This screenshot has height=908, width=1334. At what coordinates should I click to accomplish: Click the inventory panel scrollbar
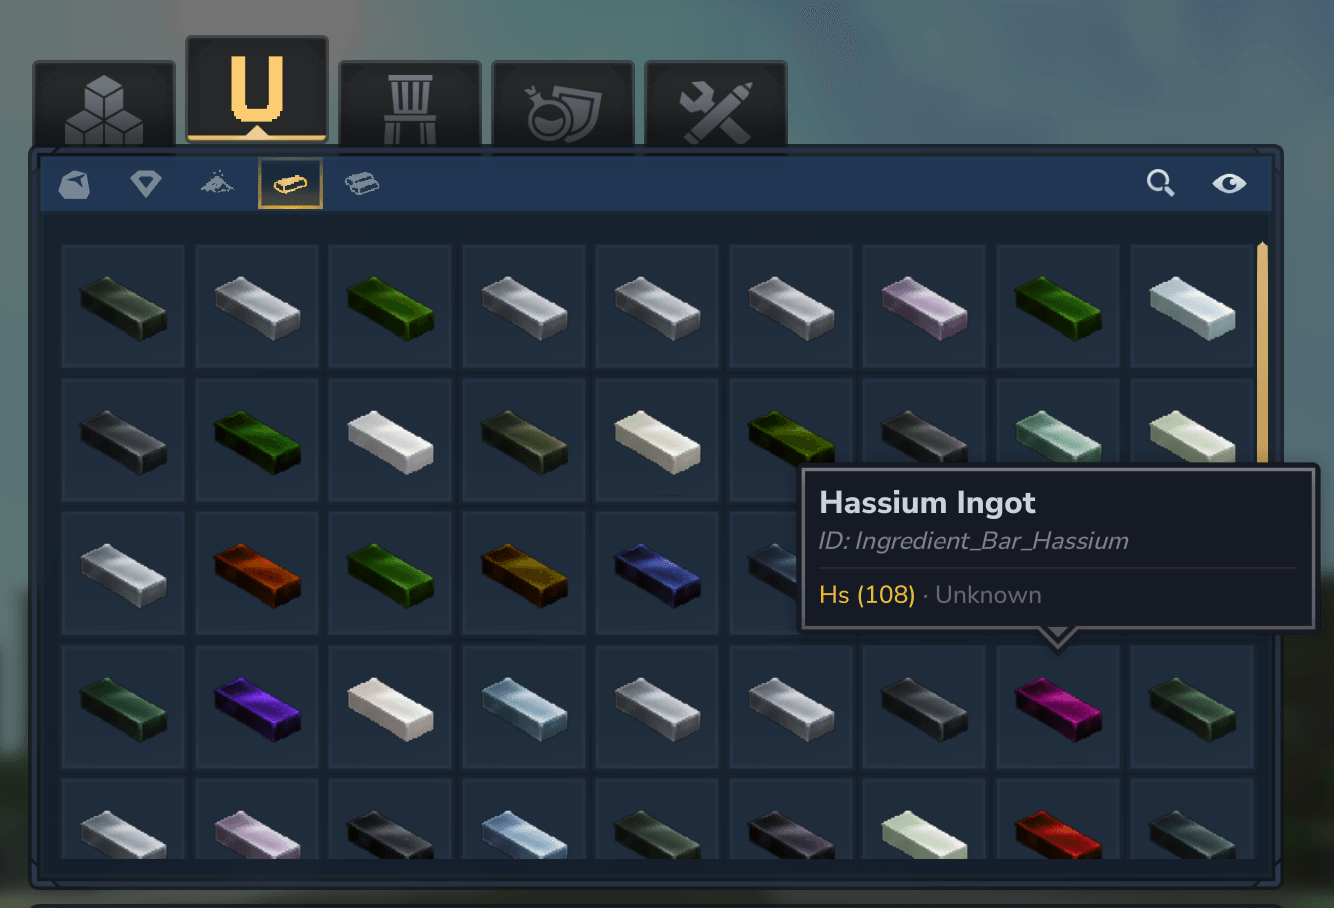point(1262,352)
